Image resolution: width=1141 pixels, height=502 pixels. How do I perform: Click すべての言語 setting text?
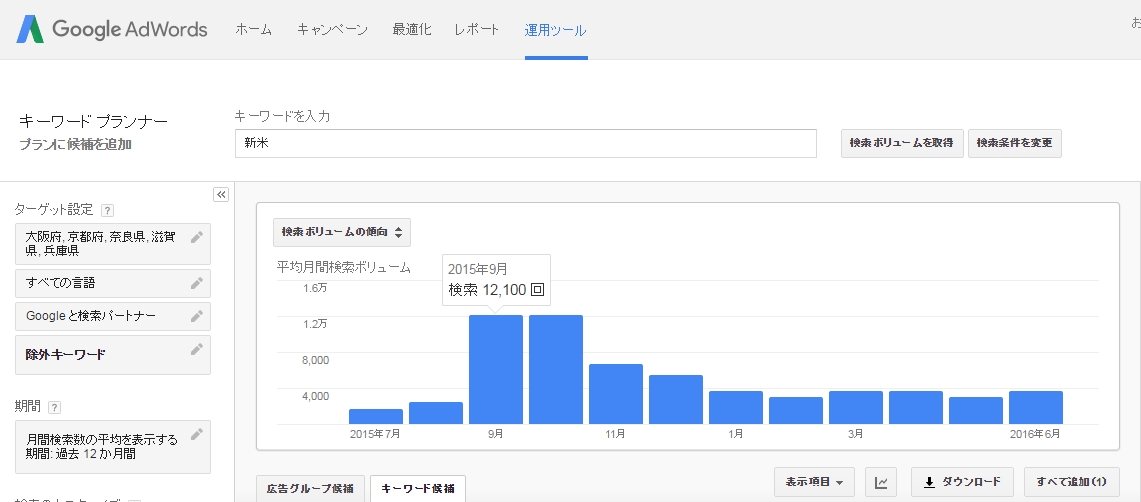[60, 283]
